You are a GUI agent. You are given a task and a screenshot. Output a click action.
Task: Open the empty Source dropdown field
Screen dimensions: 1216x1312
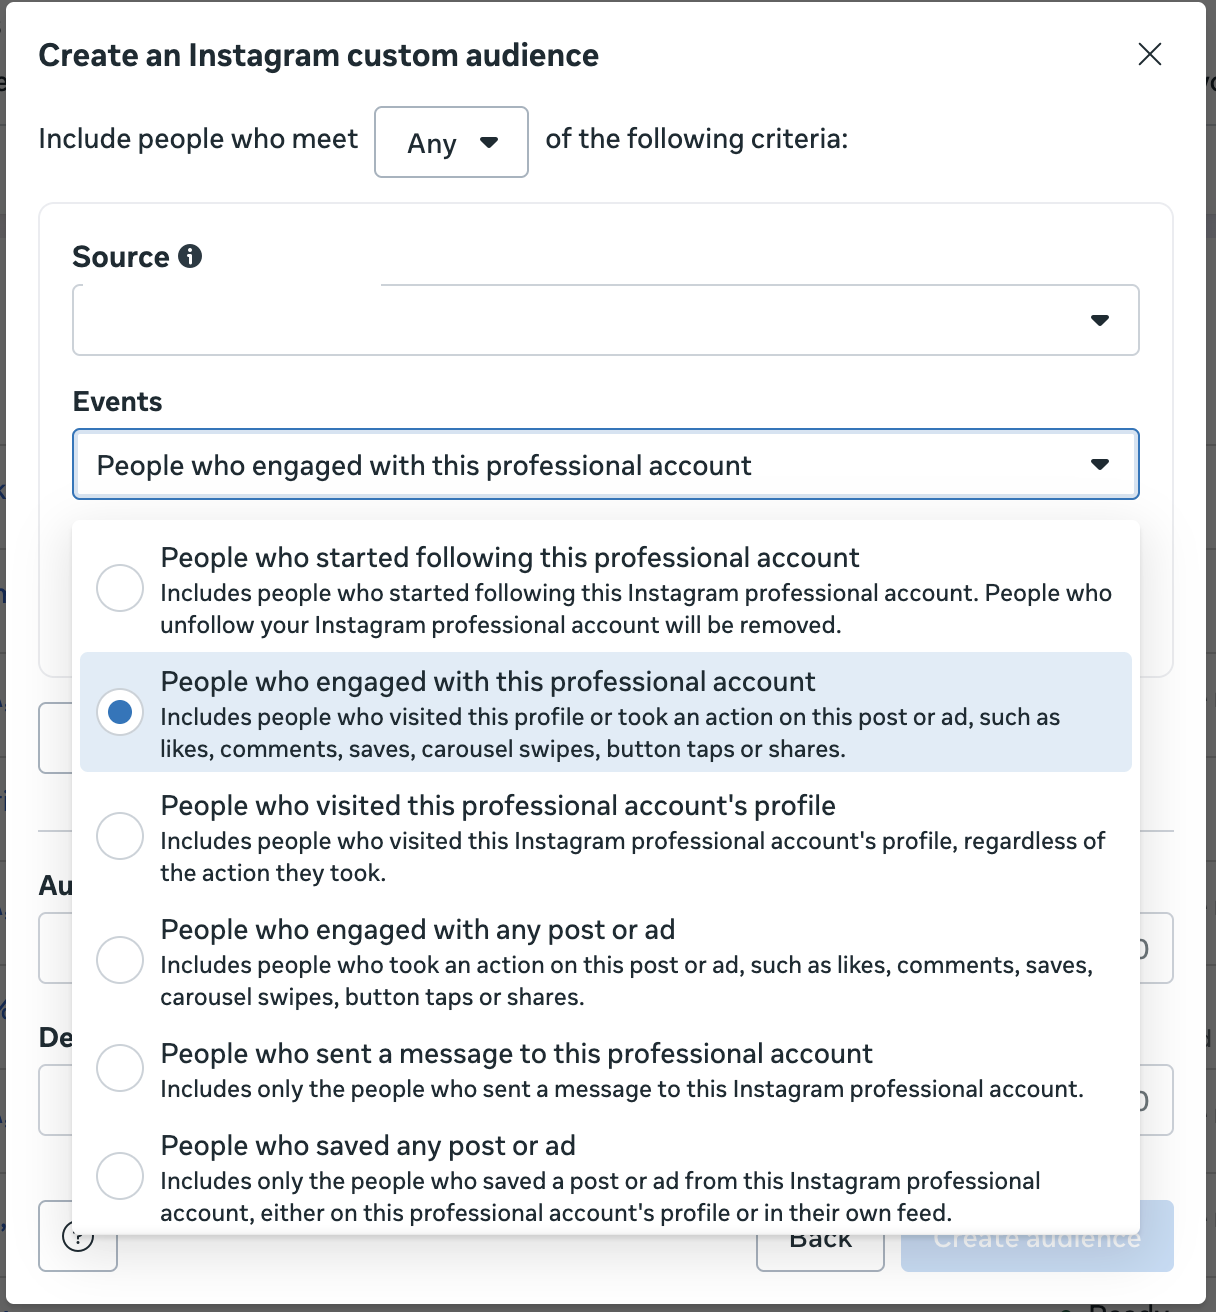580,320
